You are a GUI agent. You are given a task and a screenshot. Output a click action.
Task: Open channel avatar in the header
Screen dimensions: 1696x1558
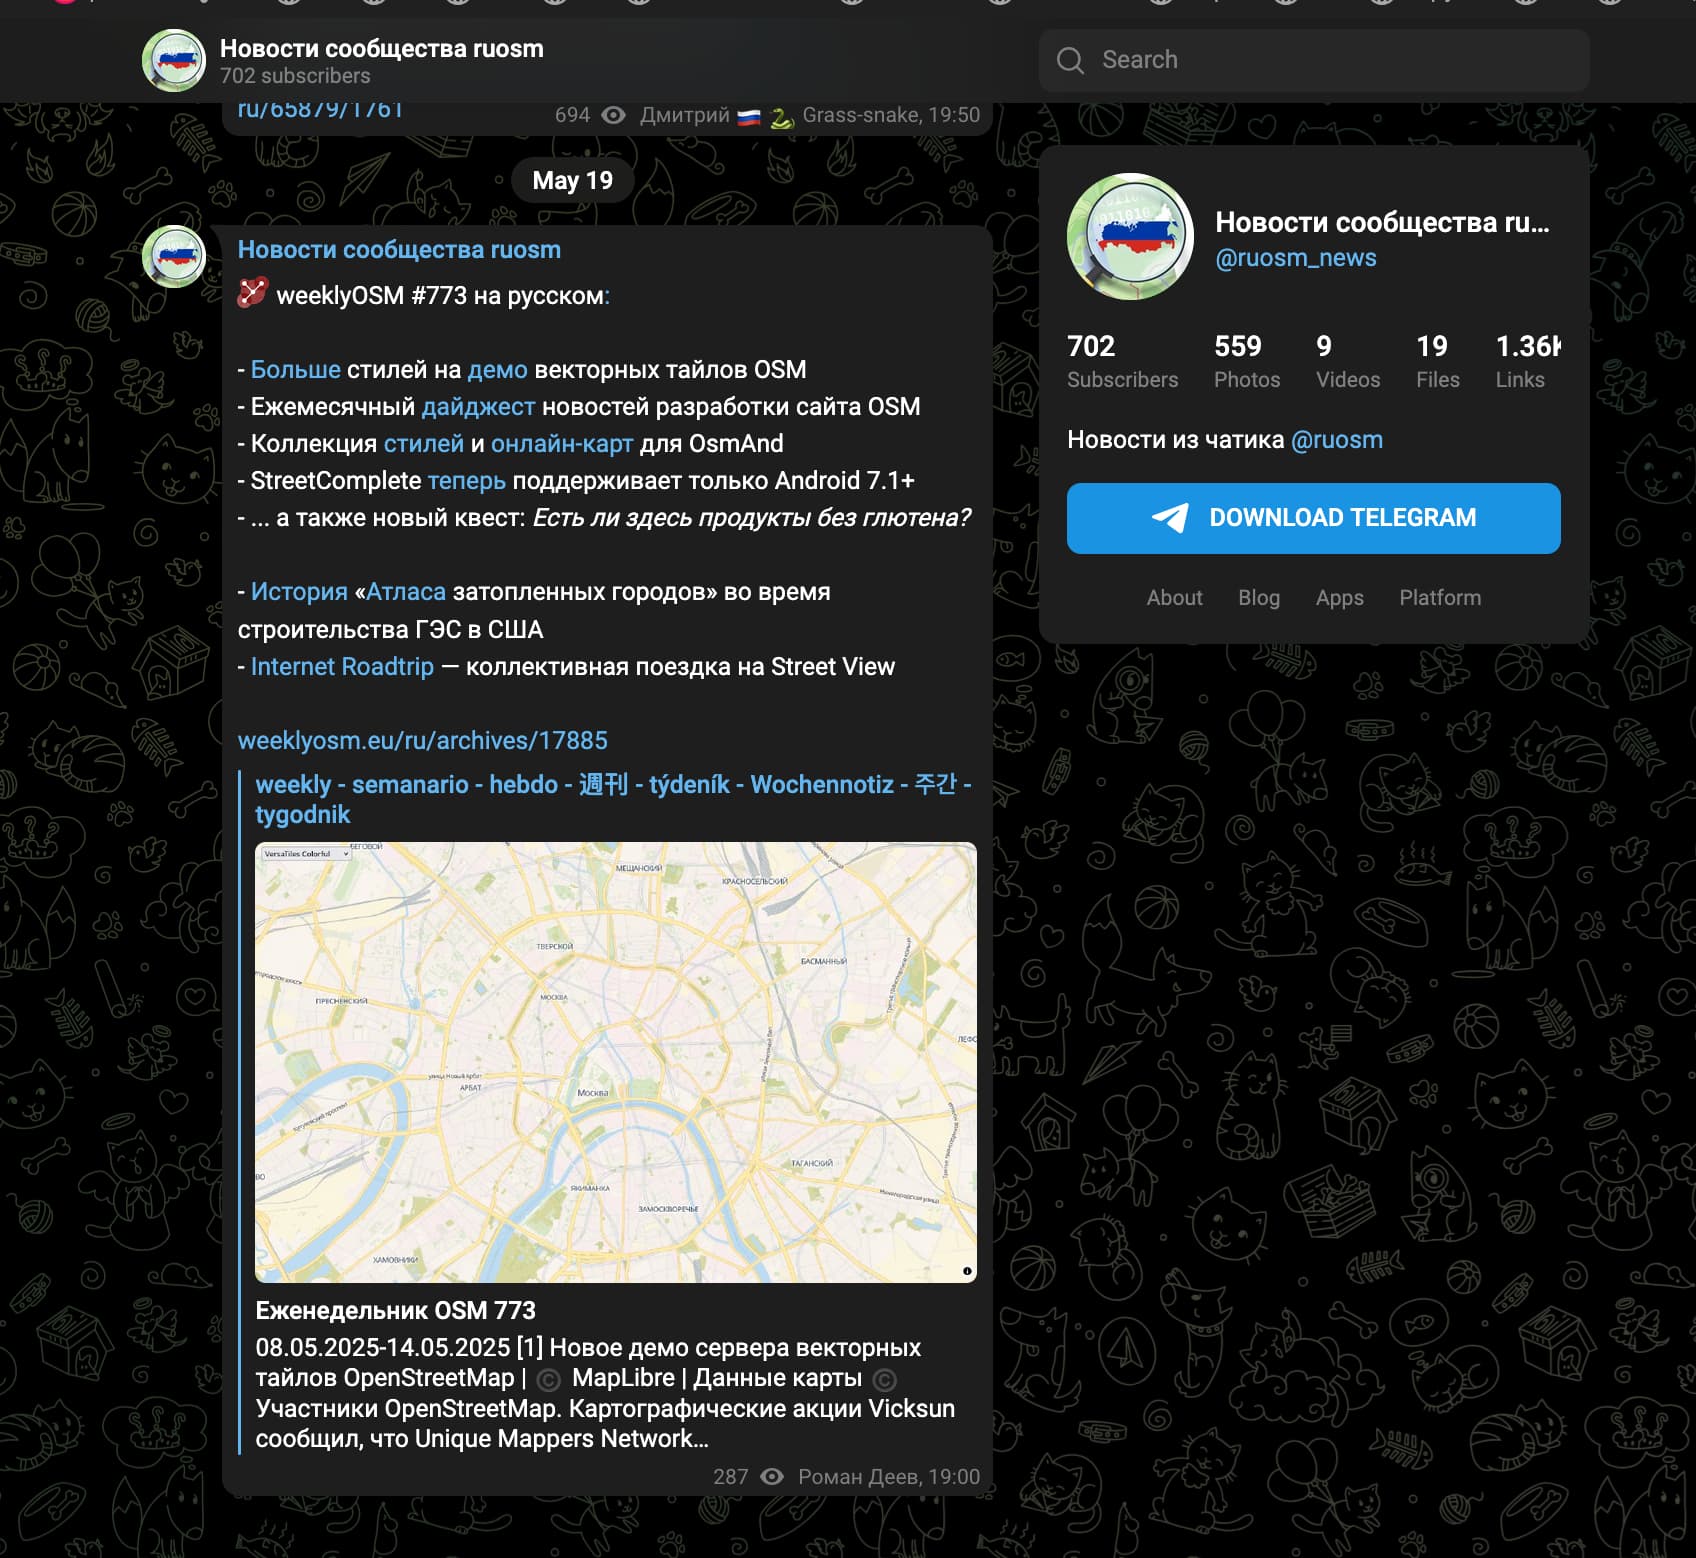click(x=174, y=61)
